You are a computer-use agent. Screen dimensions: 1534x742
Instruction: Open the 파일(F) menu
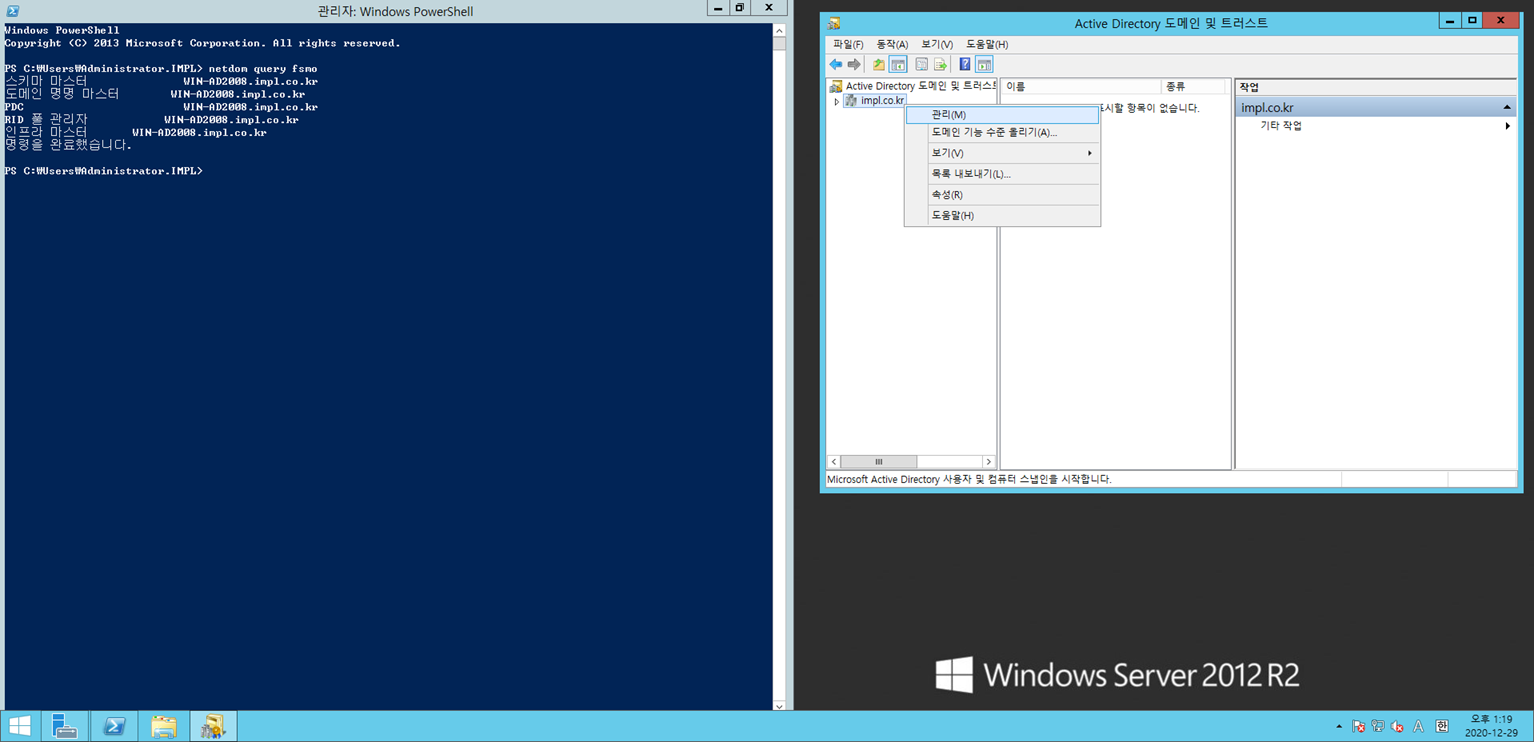(x=848, y=44)
